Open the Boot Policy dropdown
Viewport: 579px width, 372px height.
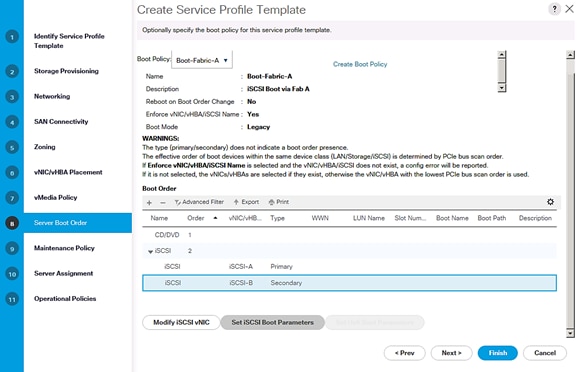(202, 60)
